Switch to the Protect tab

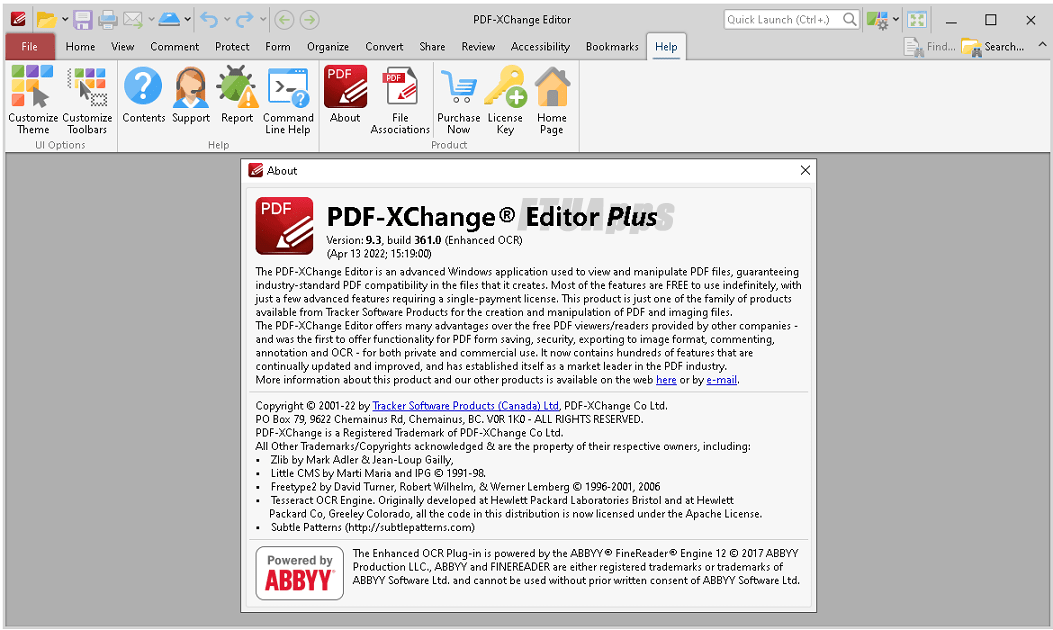click(232, 46)
